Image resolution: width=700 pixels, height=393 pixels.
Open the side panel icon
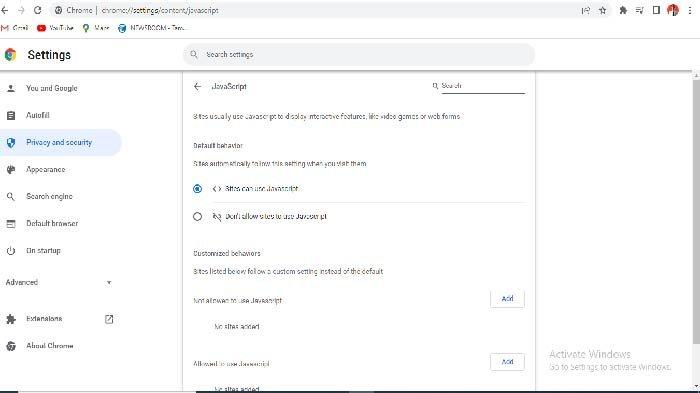656,10
